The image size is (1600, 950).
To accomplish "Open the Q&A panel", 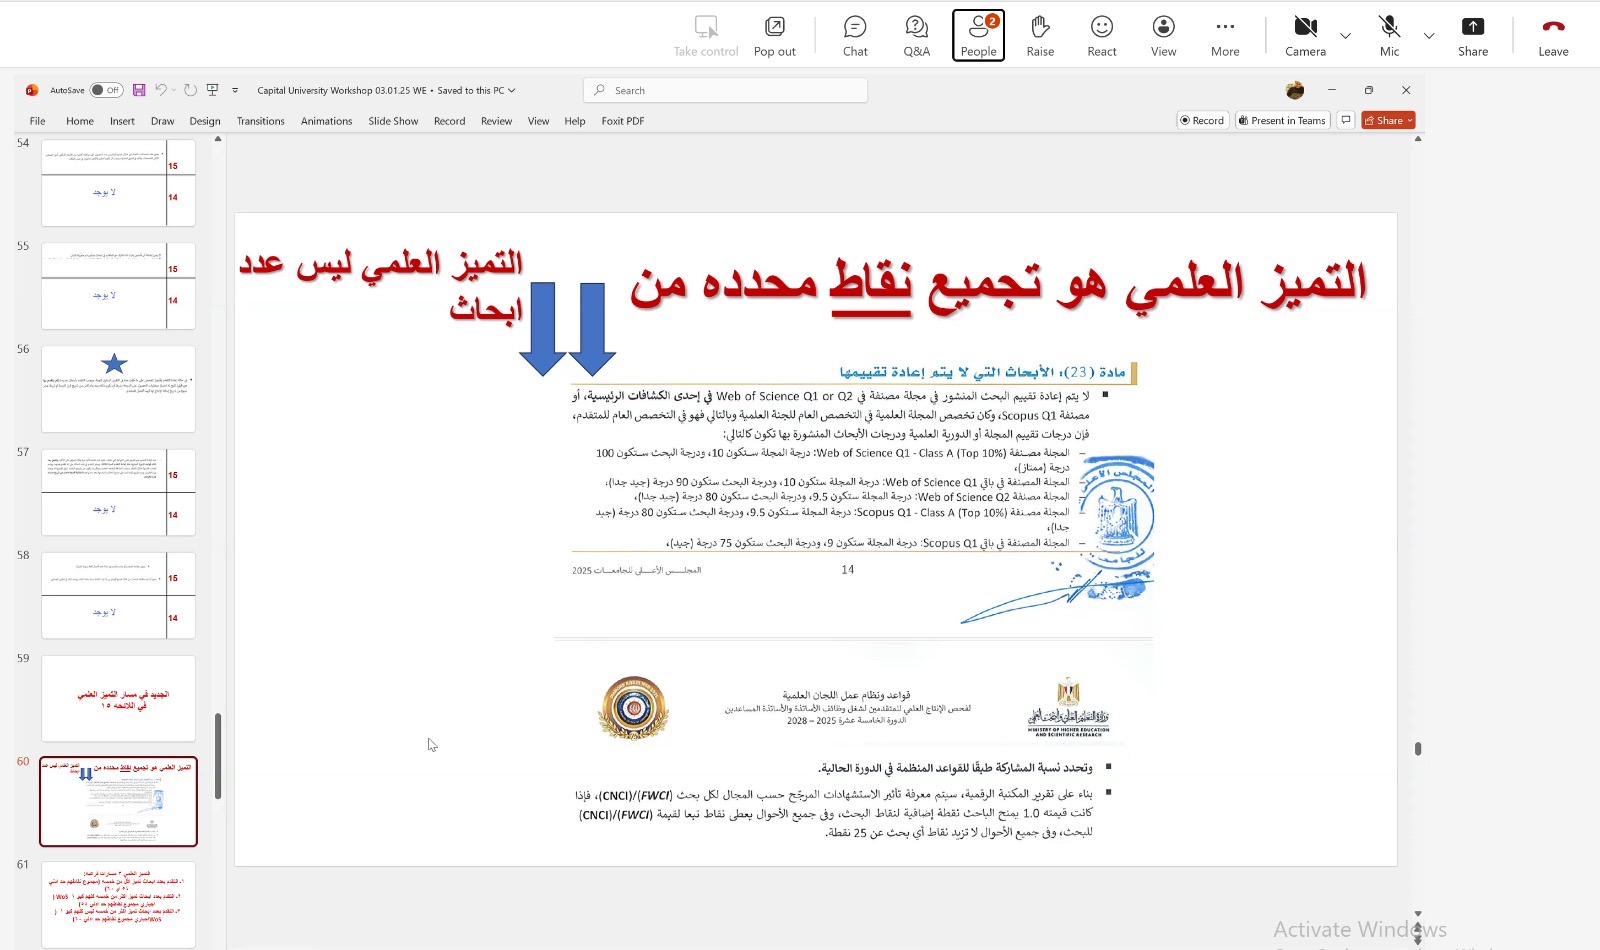I will tap(916, 36).
